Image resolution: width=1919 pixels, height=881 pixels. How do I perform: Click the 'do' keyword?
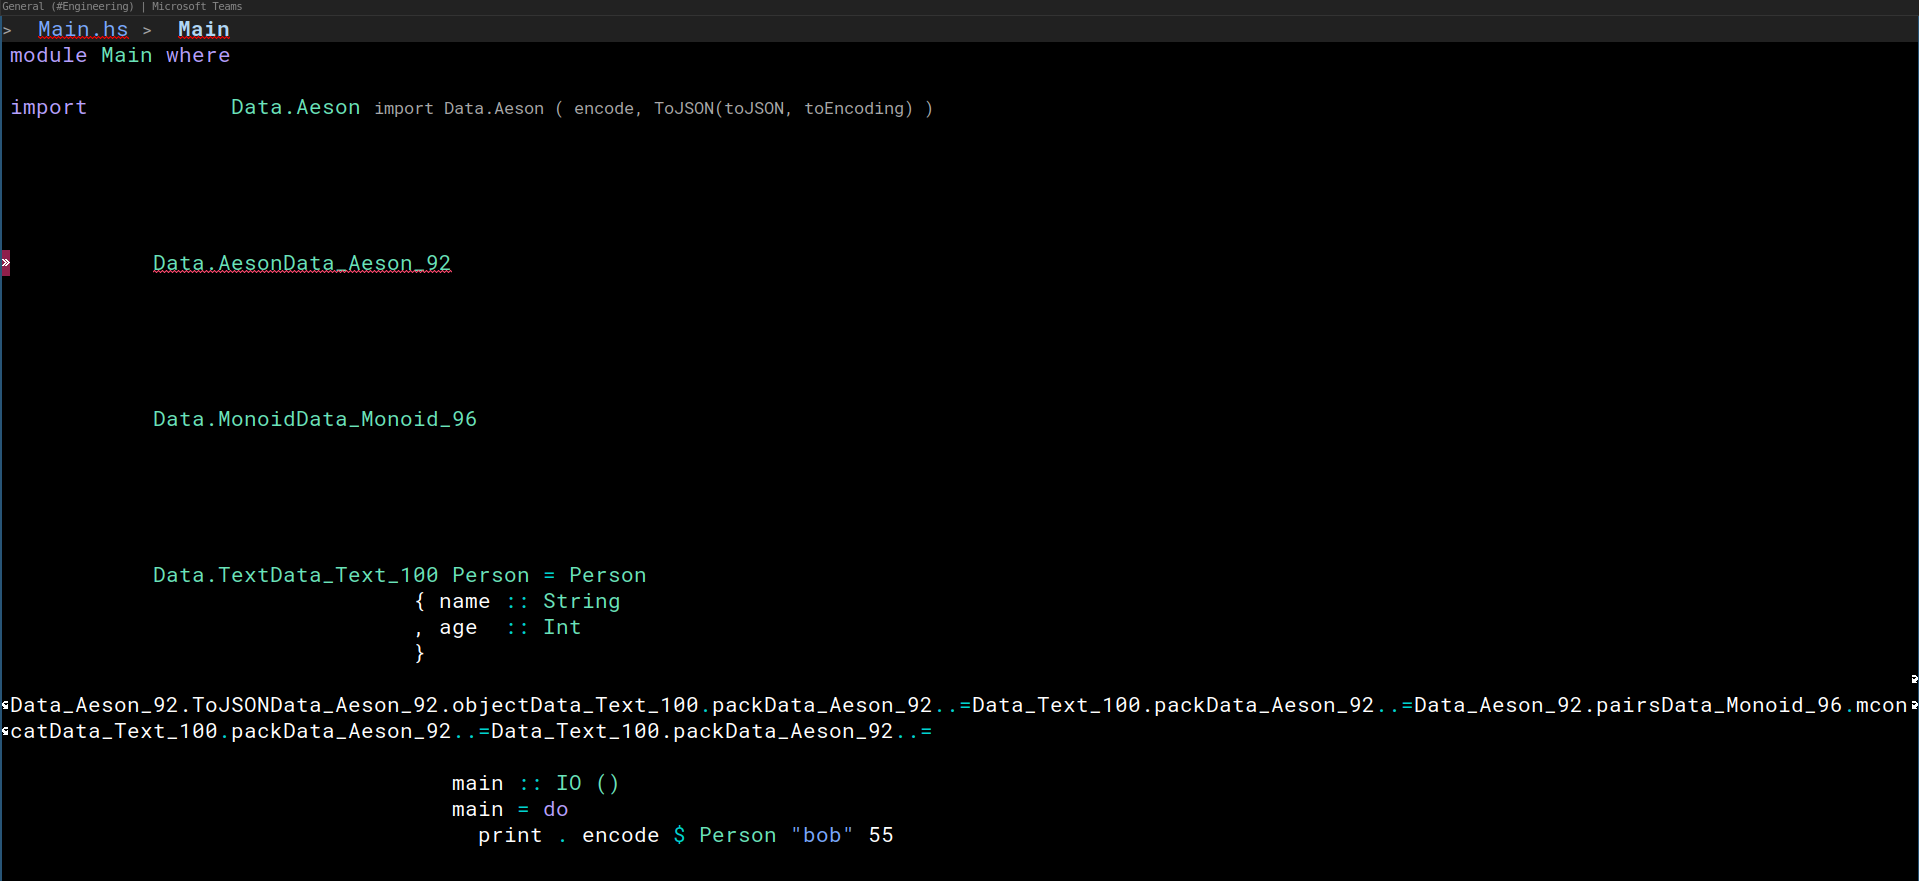(x=556, y=810)
